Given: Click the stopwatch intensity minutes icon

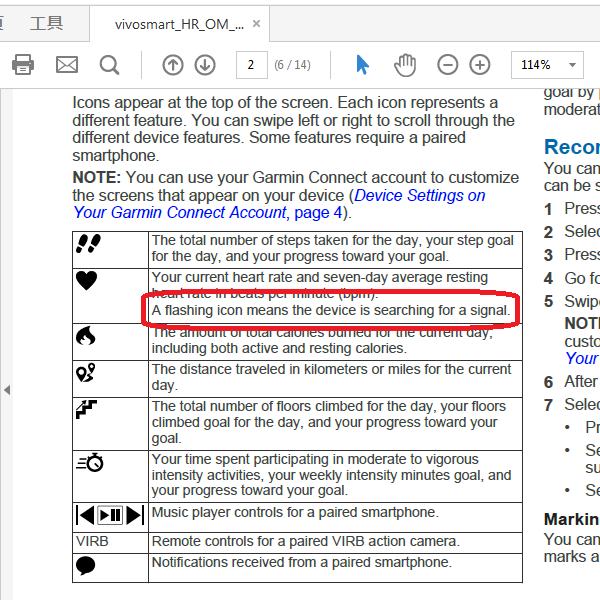Looking at the screenshot, I should 90,462.
